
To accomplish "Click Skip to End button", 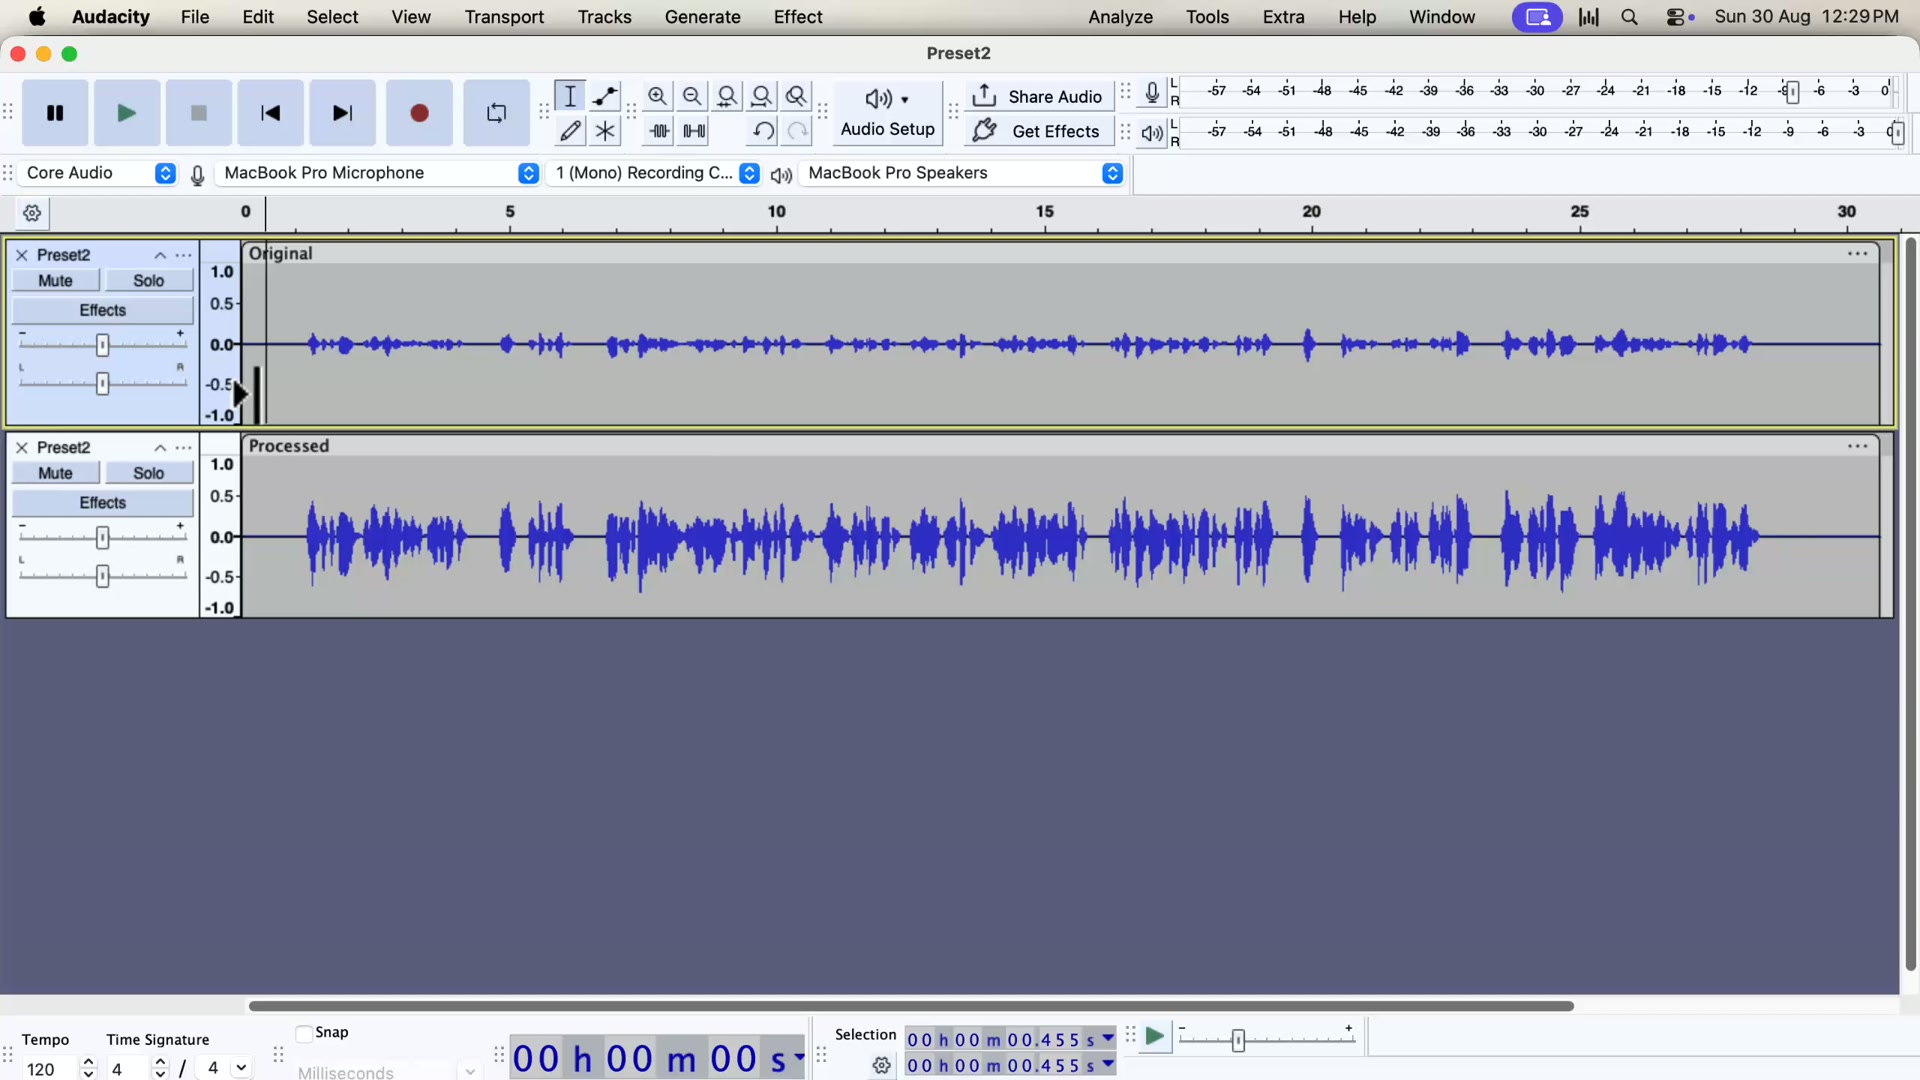I will (343, 113).
